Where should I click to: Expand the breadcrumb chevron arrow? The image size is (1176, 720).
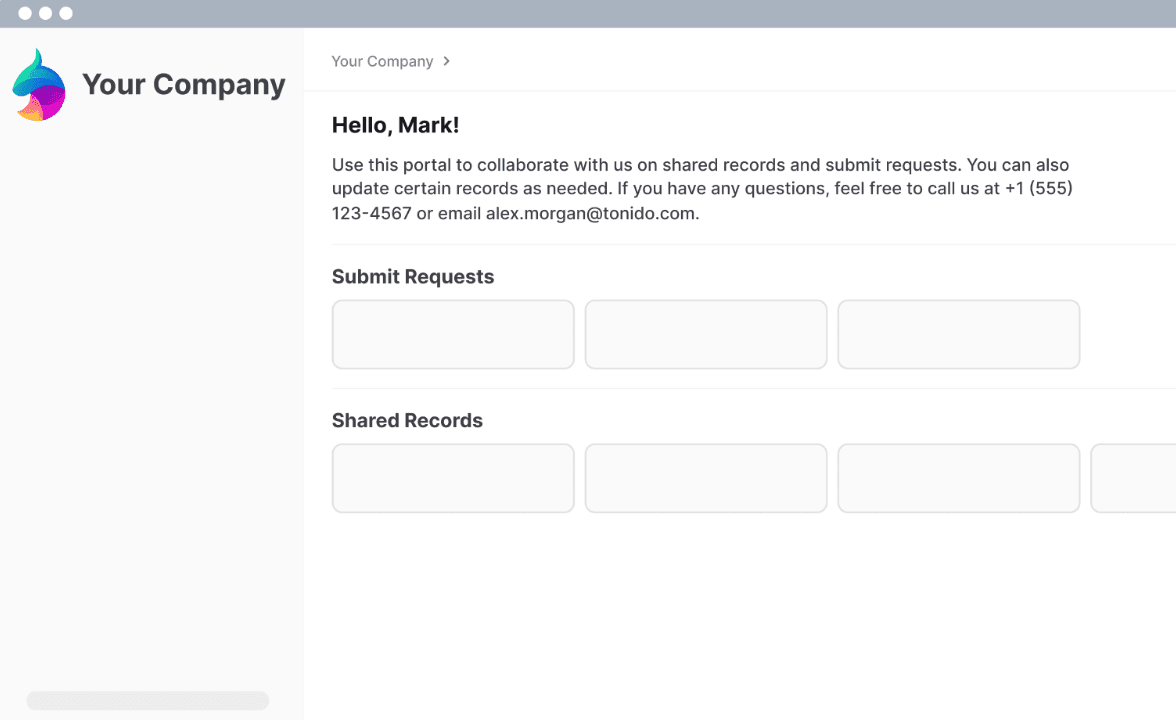tap(446, 61)
